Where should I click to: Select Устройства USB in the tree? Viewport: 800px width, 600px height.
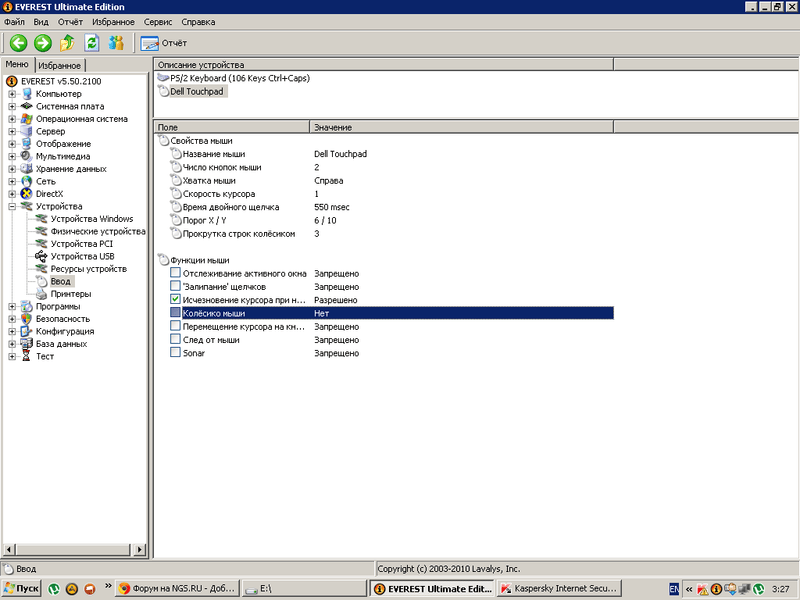pos(82,256)
